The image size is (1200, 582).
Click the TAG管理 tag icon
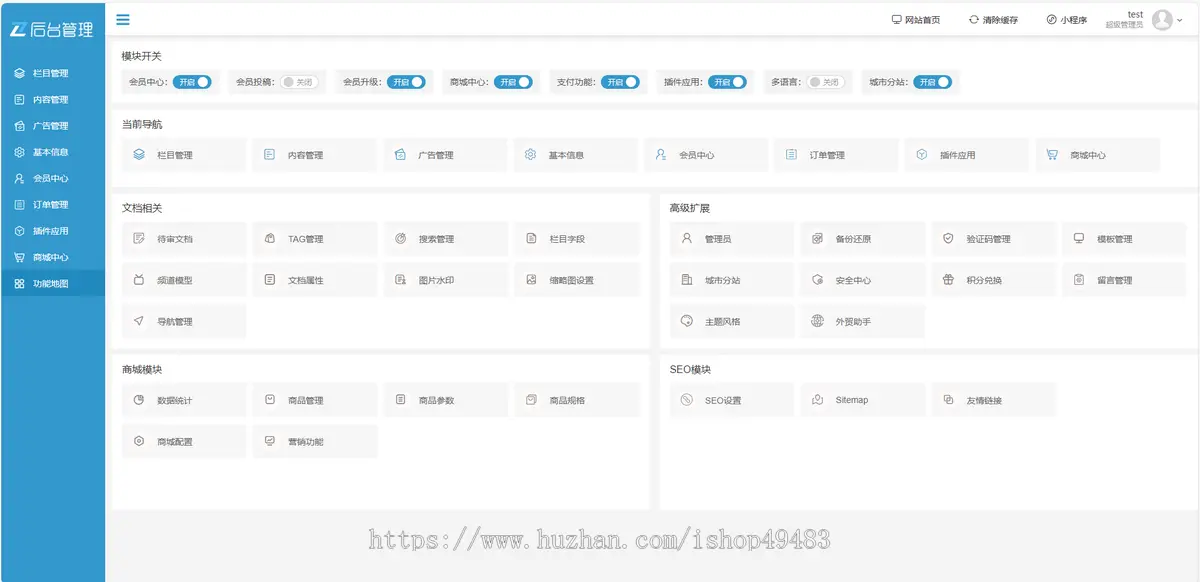pyautogui.click(x=269, y=239)
